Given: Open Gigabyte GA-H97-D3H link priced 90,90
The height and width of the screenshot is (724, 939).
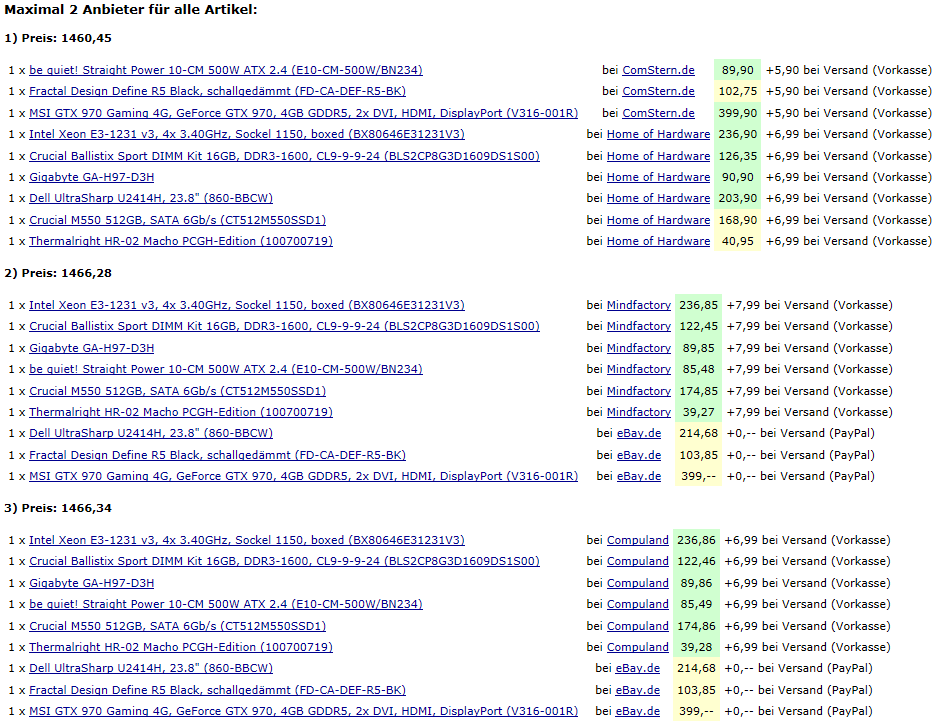Looking at the screenshot, I should point(92,177).
